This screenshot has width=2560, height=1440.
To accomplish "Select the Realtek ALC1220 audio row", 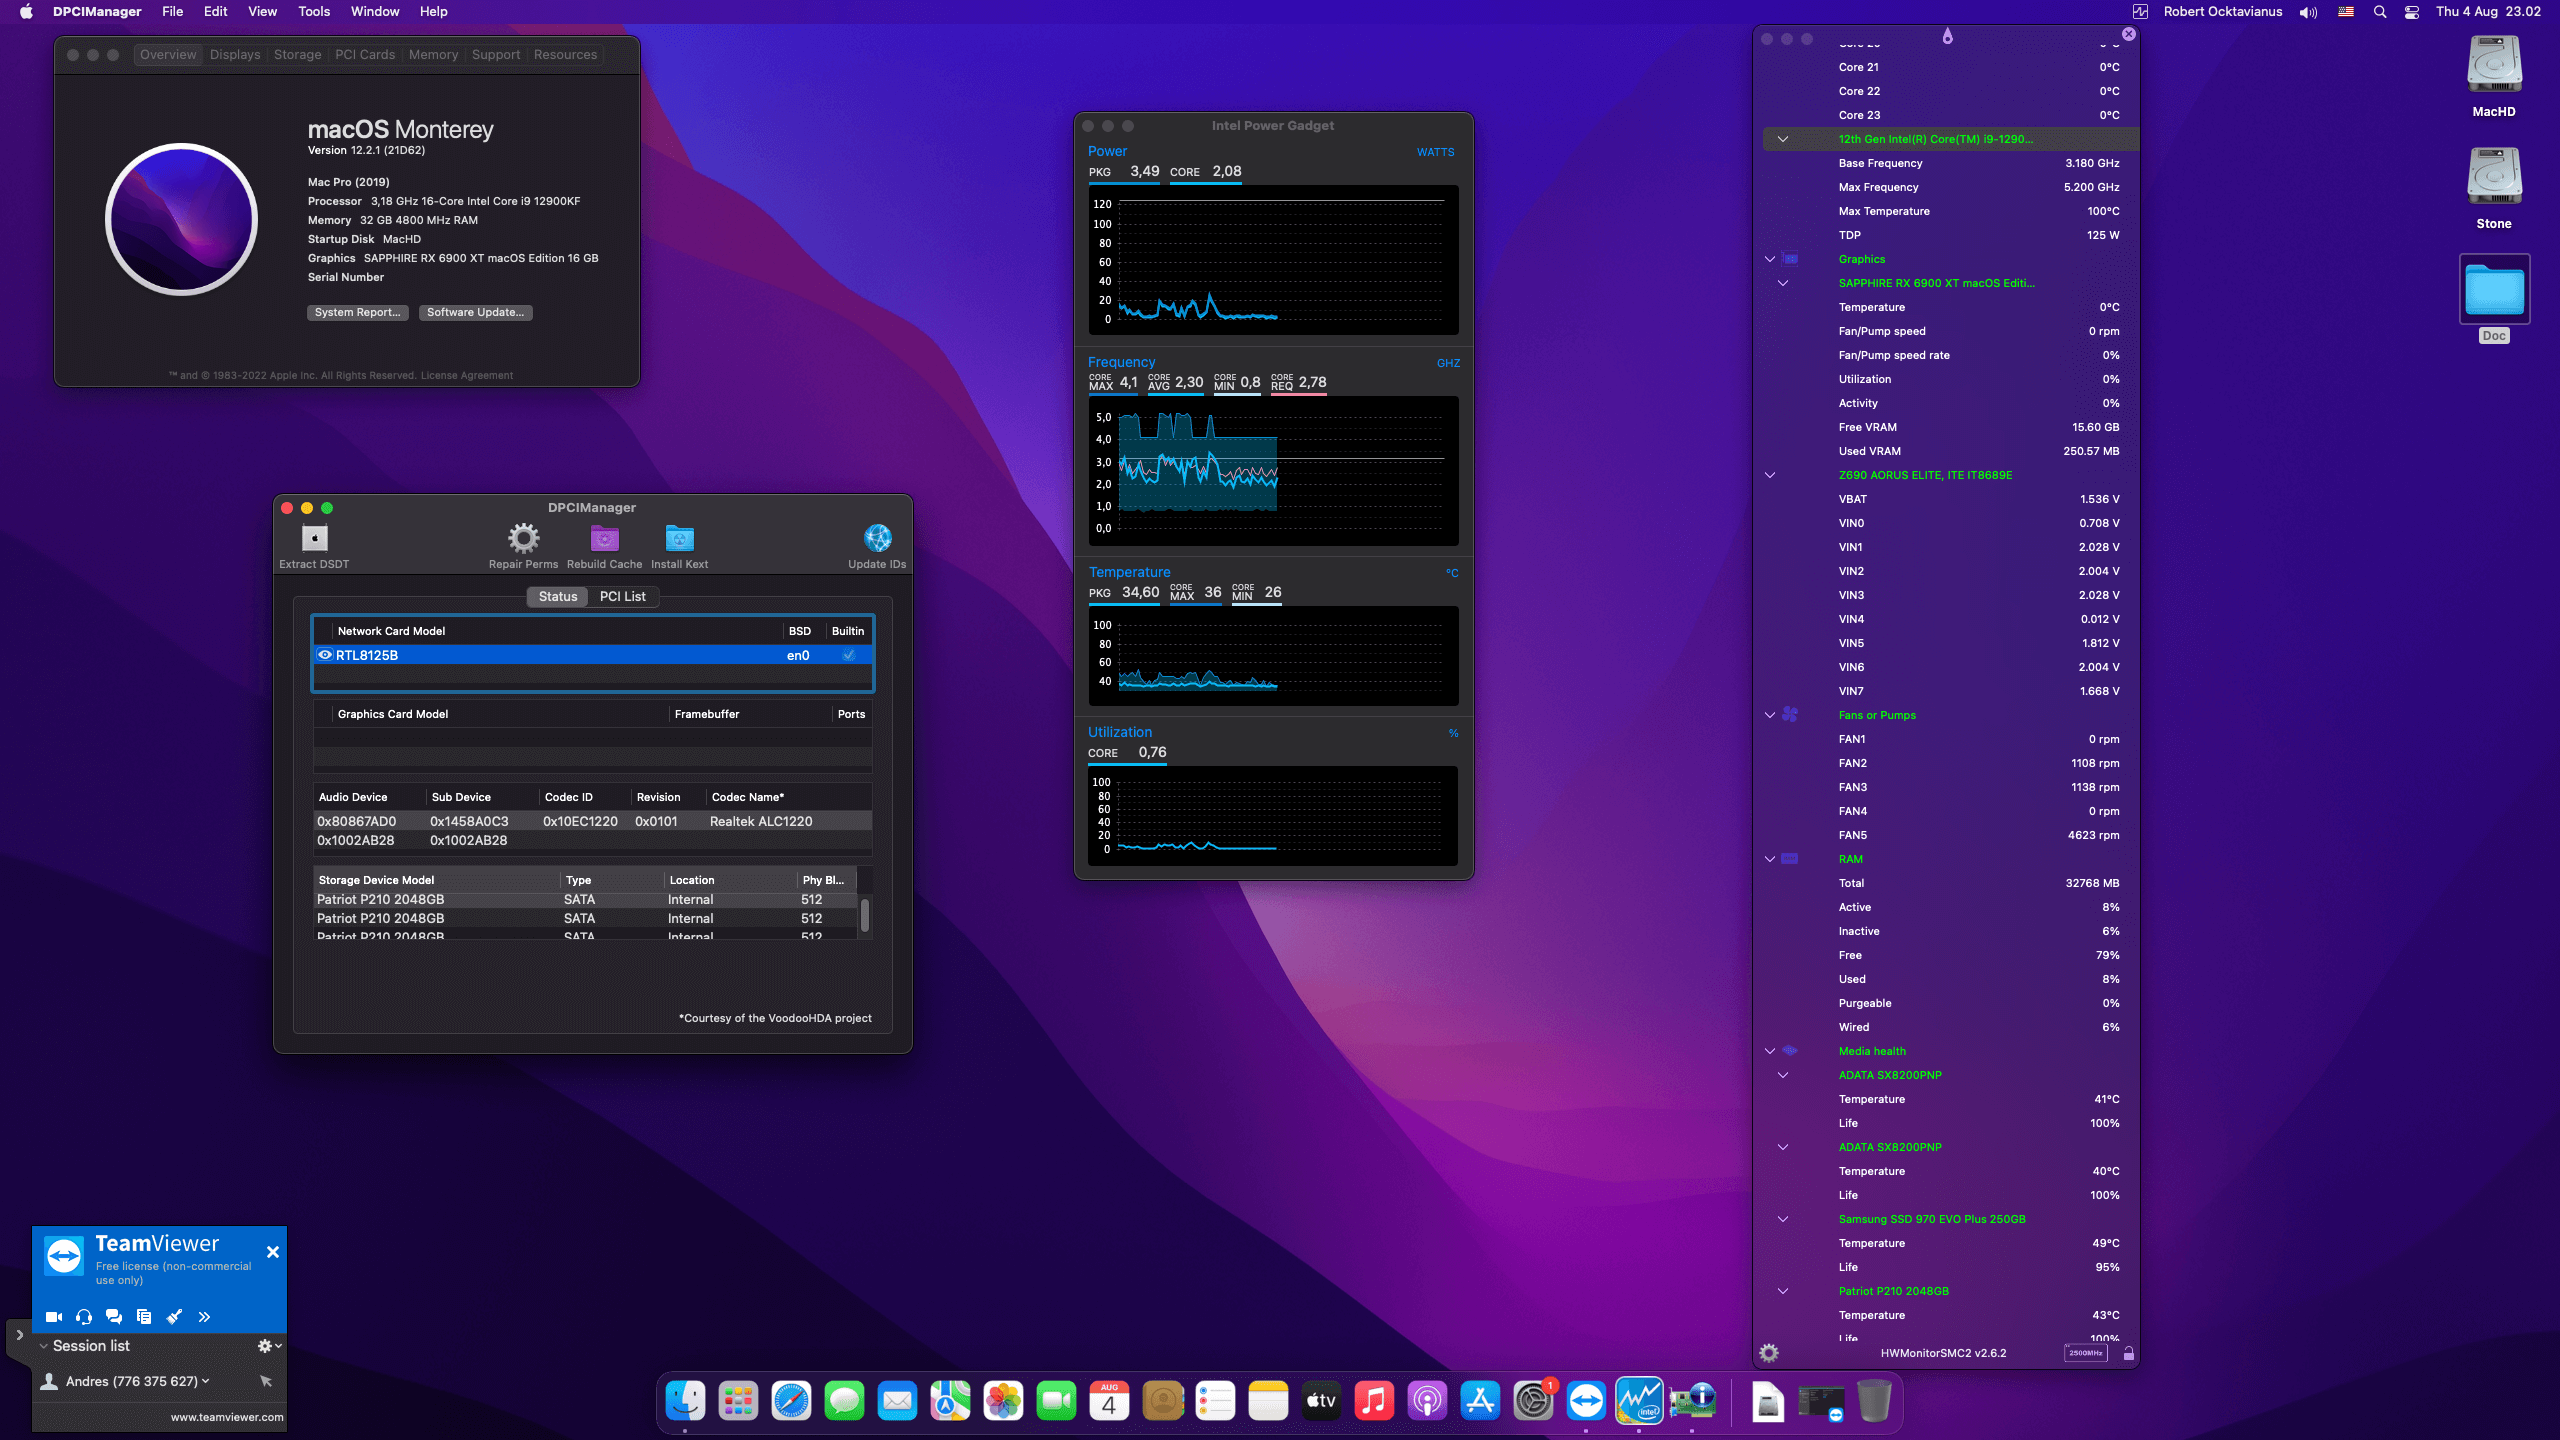I will pos(592,821).
